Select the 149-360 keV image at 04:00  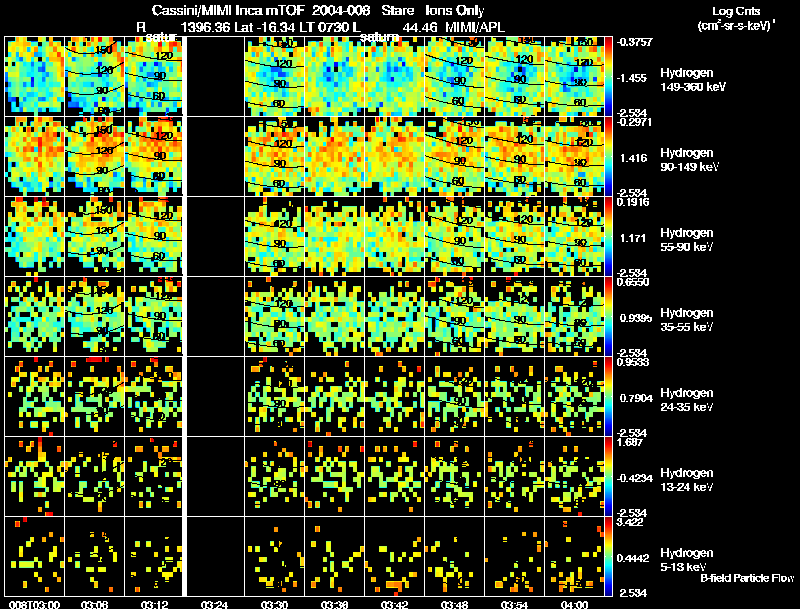574,76
